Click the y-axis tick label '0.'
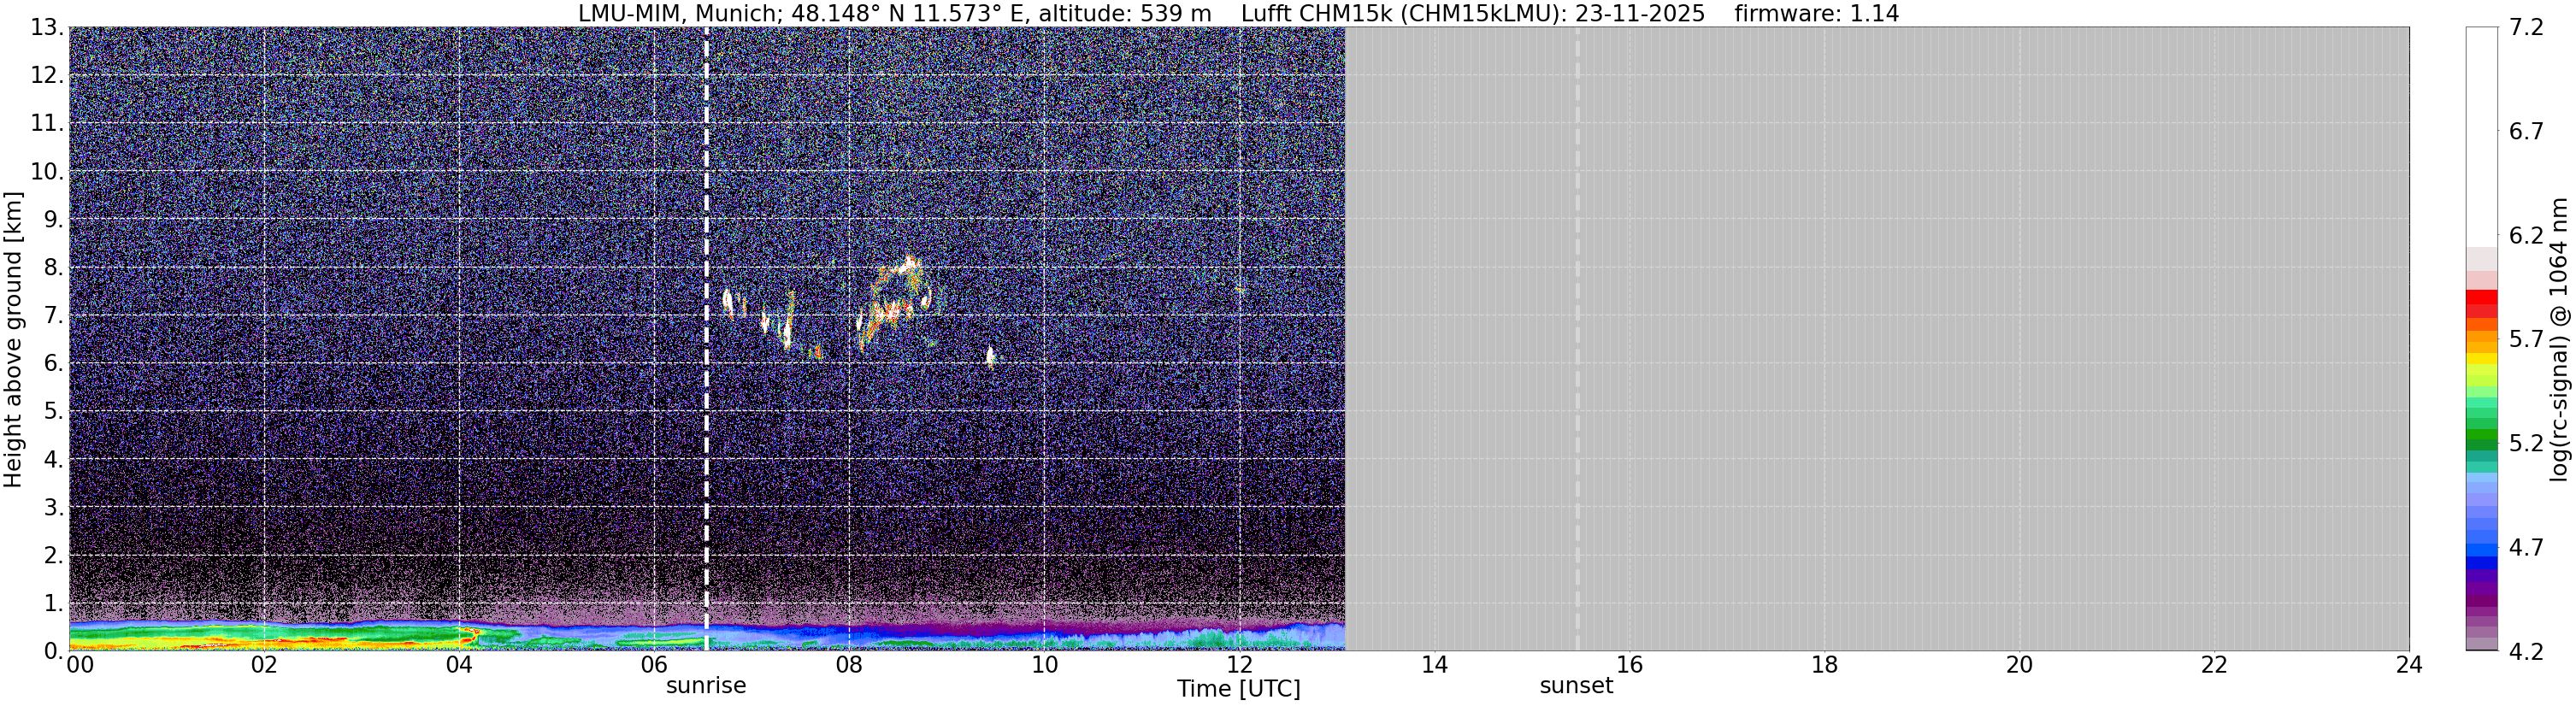 54,651
